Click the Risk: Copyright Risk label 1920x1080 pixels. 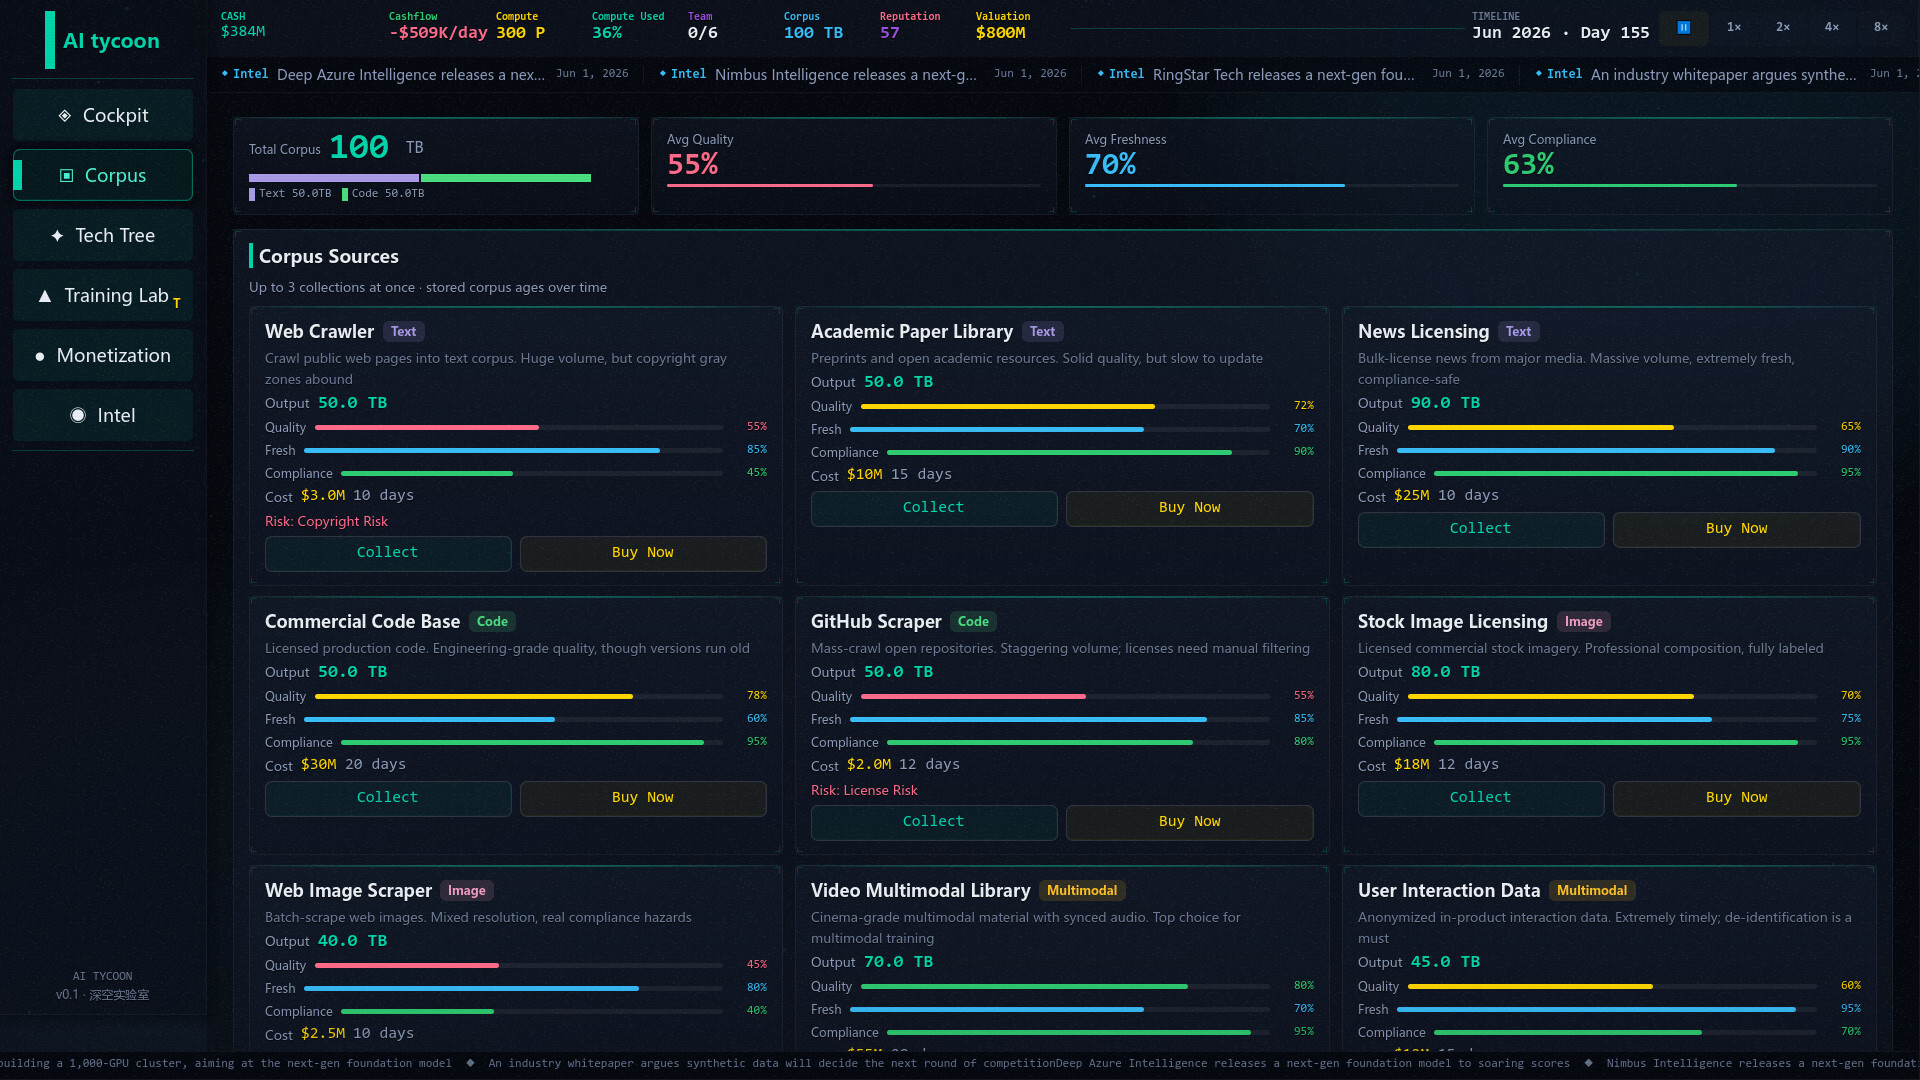coord(326,522)
